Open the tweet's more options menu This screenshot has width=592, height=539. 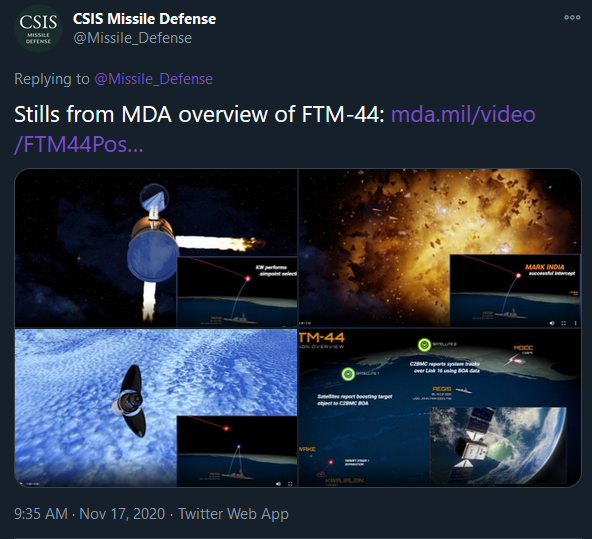[572, 17]
